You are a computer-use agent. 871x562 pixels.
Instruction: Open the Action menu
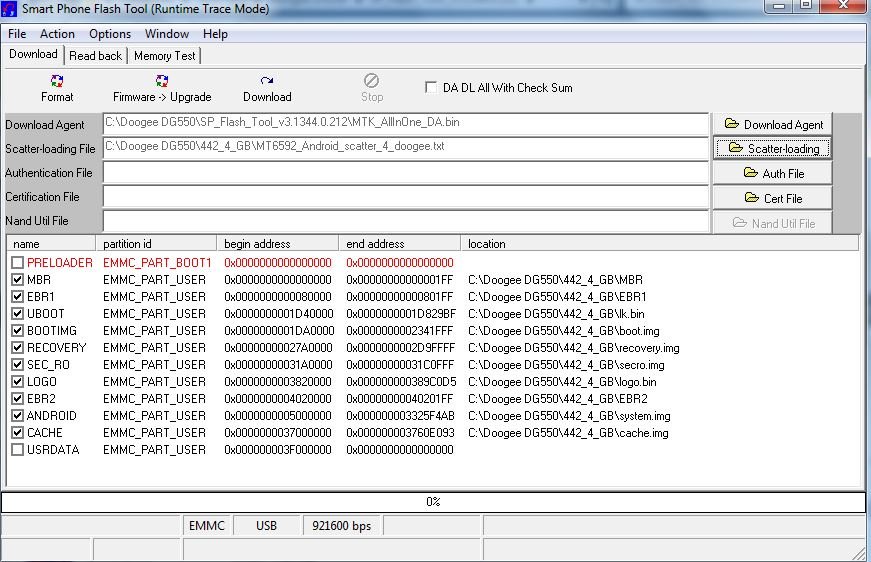click(57, 34)
